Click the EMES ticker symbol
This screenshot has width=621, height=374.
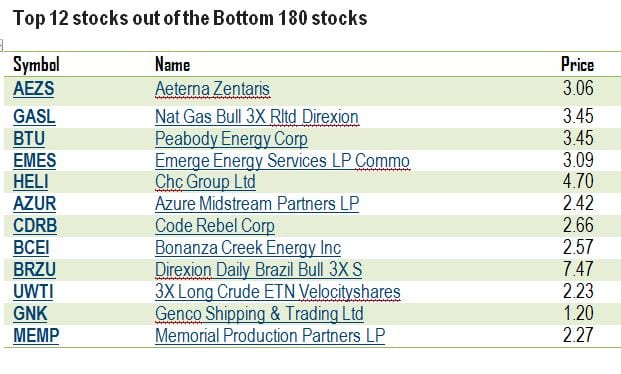35,161
